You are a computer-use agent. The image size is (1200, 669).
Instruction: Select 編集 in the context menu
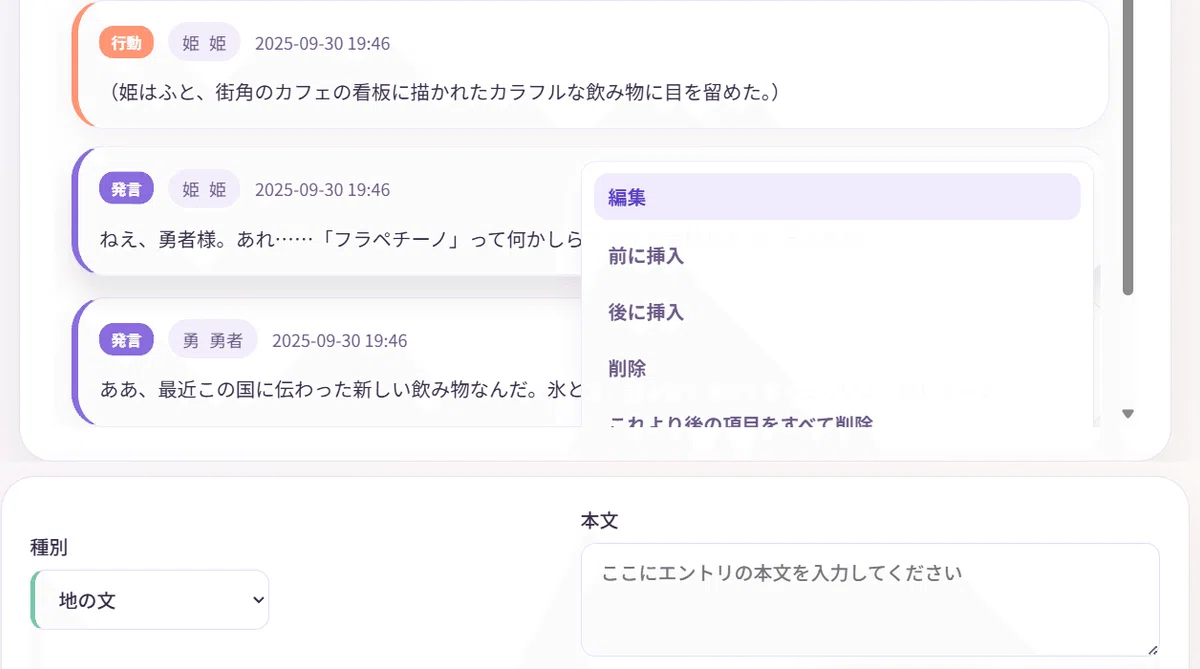coord(837,197)
